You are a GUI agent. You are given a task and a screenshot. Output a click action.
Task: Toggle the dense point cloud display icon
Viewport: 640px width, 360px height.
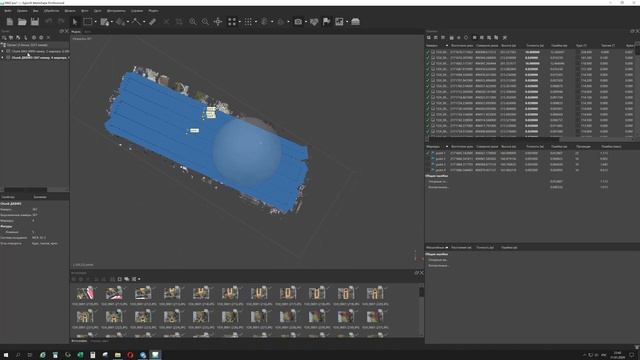248,22
